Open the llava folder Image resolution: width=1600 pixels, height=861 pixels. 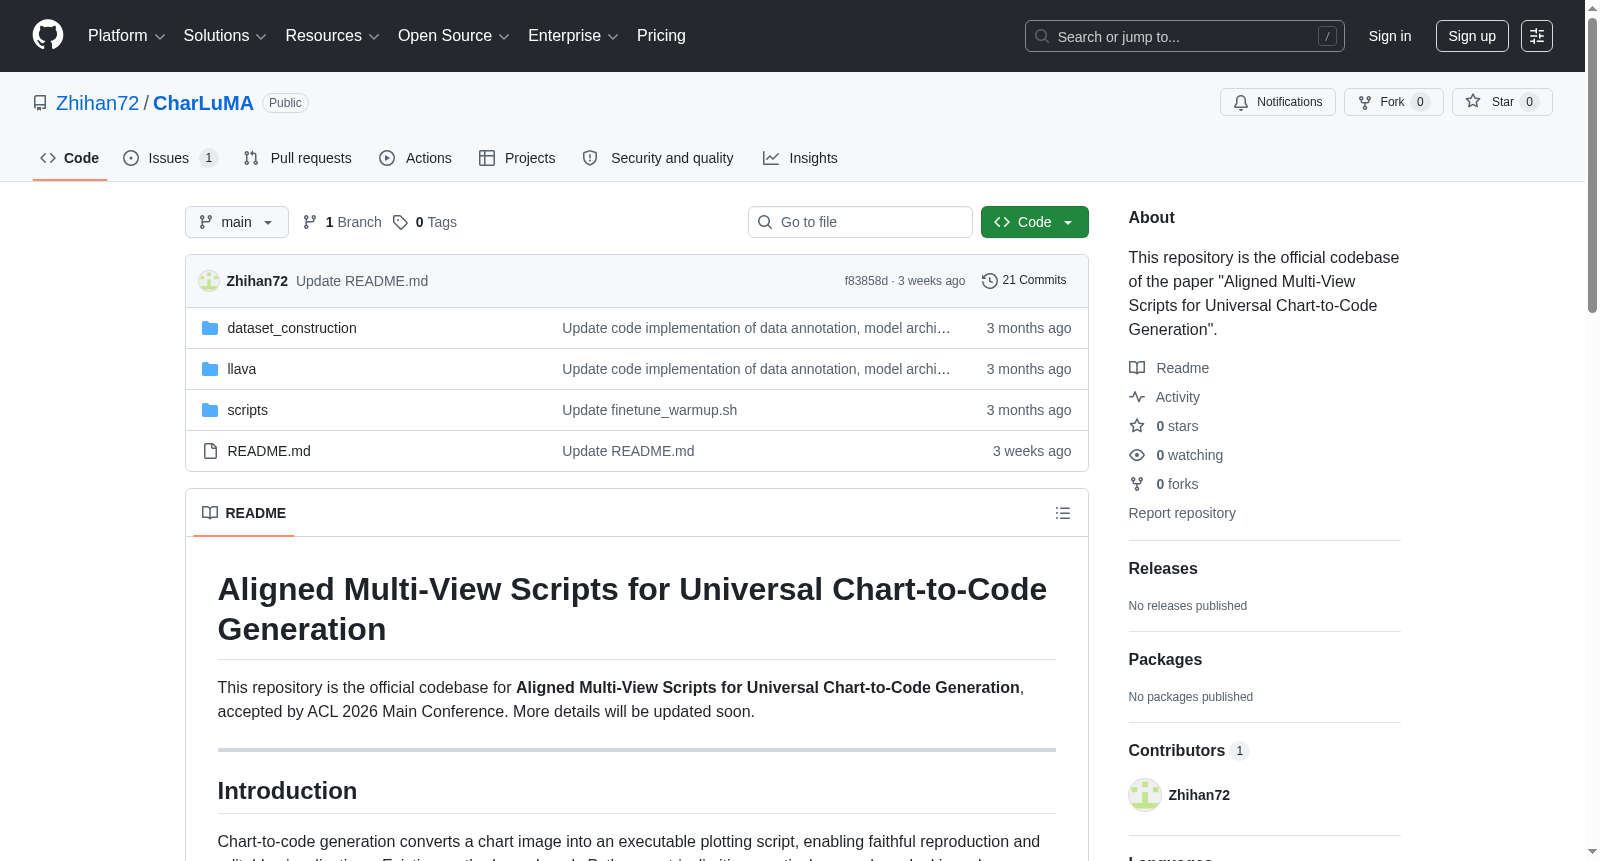pyautogui.click(x=242, y=369)
